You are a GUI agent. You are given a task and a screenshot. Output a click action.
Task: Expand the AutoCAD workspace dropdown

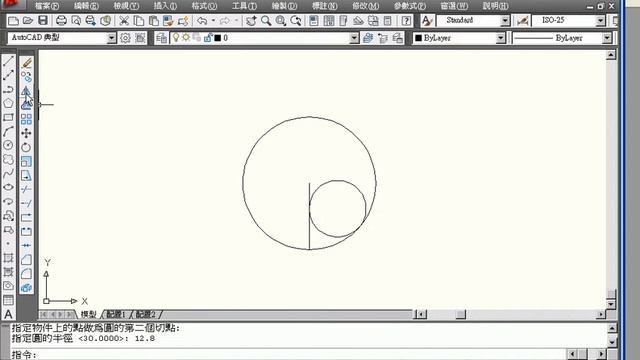111,38
